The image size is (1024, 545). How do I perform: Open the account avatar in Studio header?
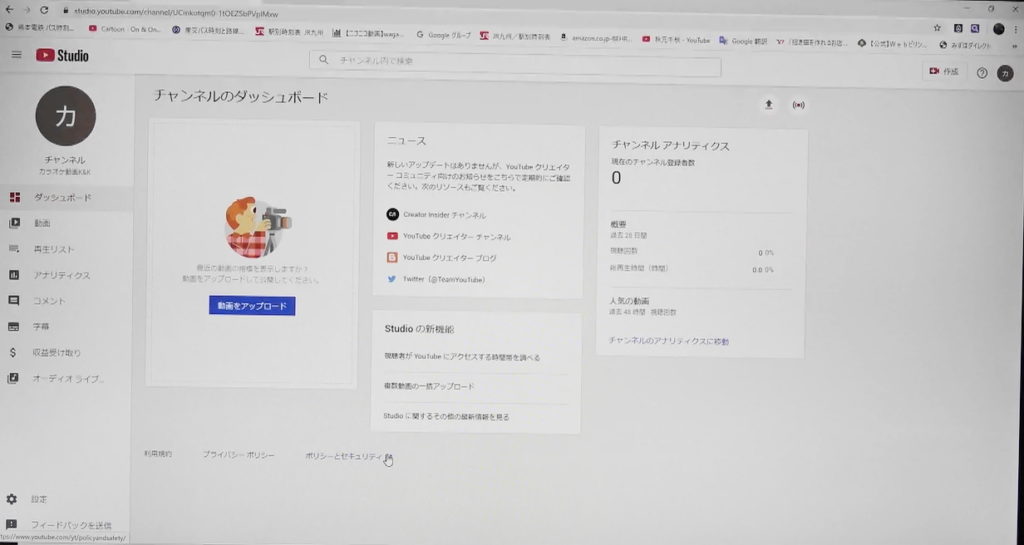coord(1005,74)
